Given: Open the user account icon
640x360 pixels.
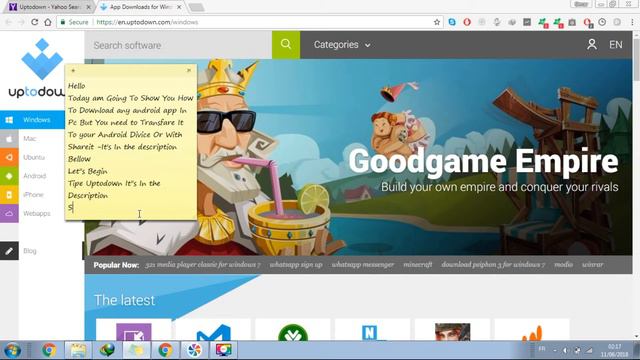Looking at the screenshot, I should pos(591,44).
